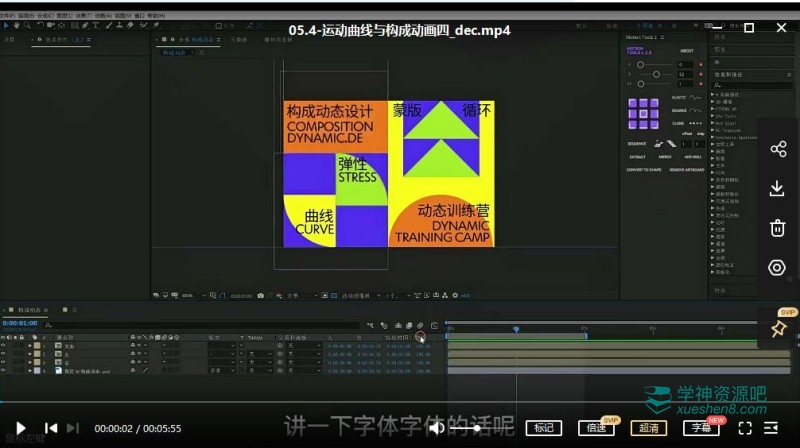Expand the first folder in effects presets list

(714, 94)
